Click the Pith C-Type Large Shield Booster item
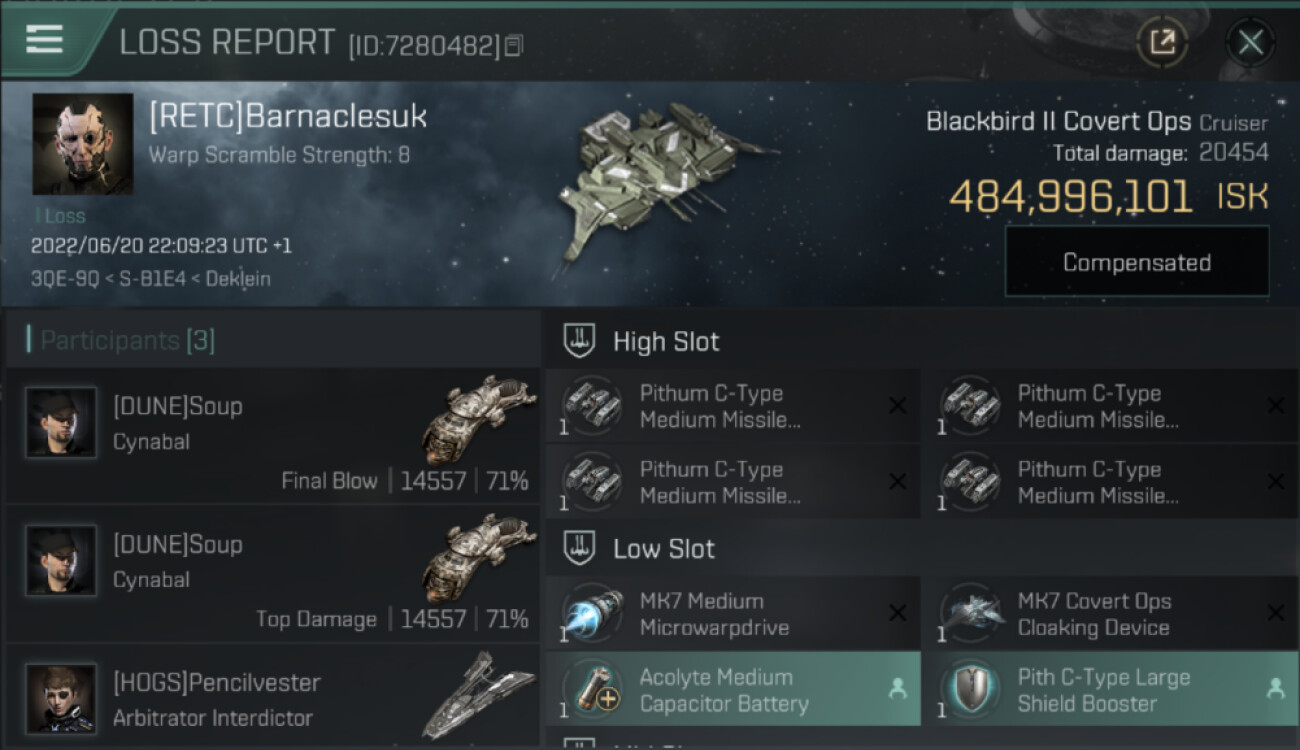 (1111, 689)
